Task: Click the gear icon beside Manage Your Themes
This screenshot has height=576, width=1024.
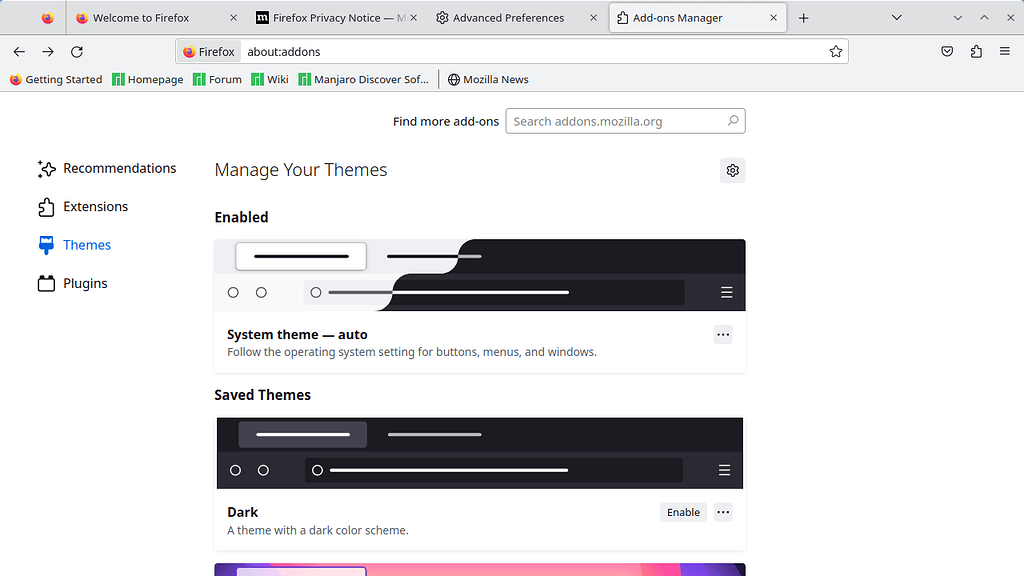Action: coord(732,170)
